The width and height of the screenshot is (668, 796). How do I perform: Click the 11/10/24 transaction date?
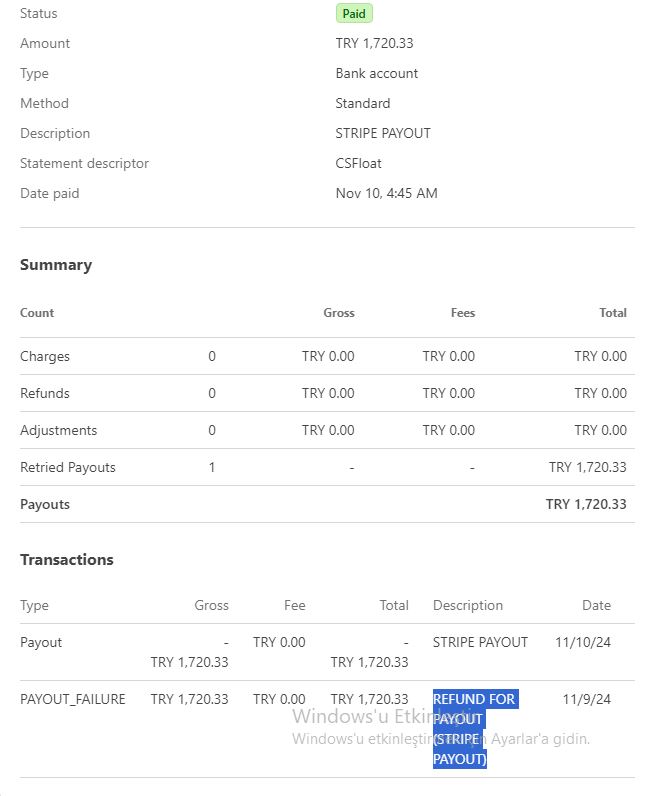(x=582, y=642)
